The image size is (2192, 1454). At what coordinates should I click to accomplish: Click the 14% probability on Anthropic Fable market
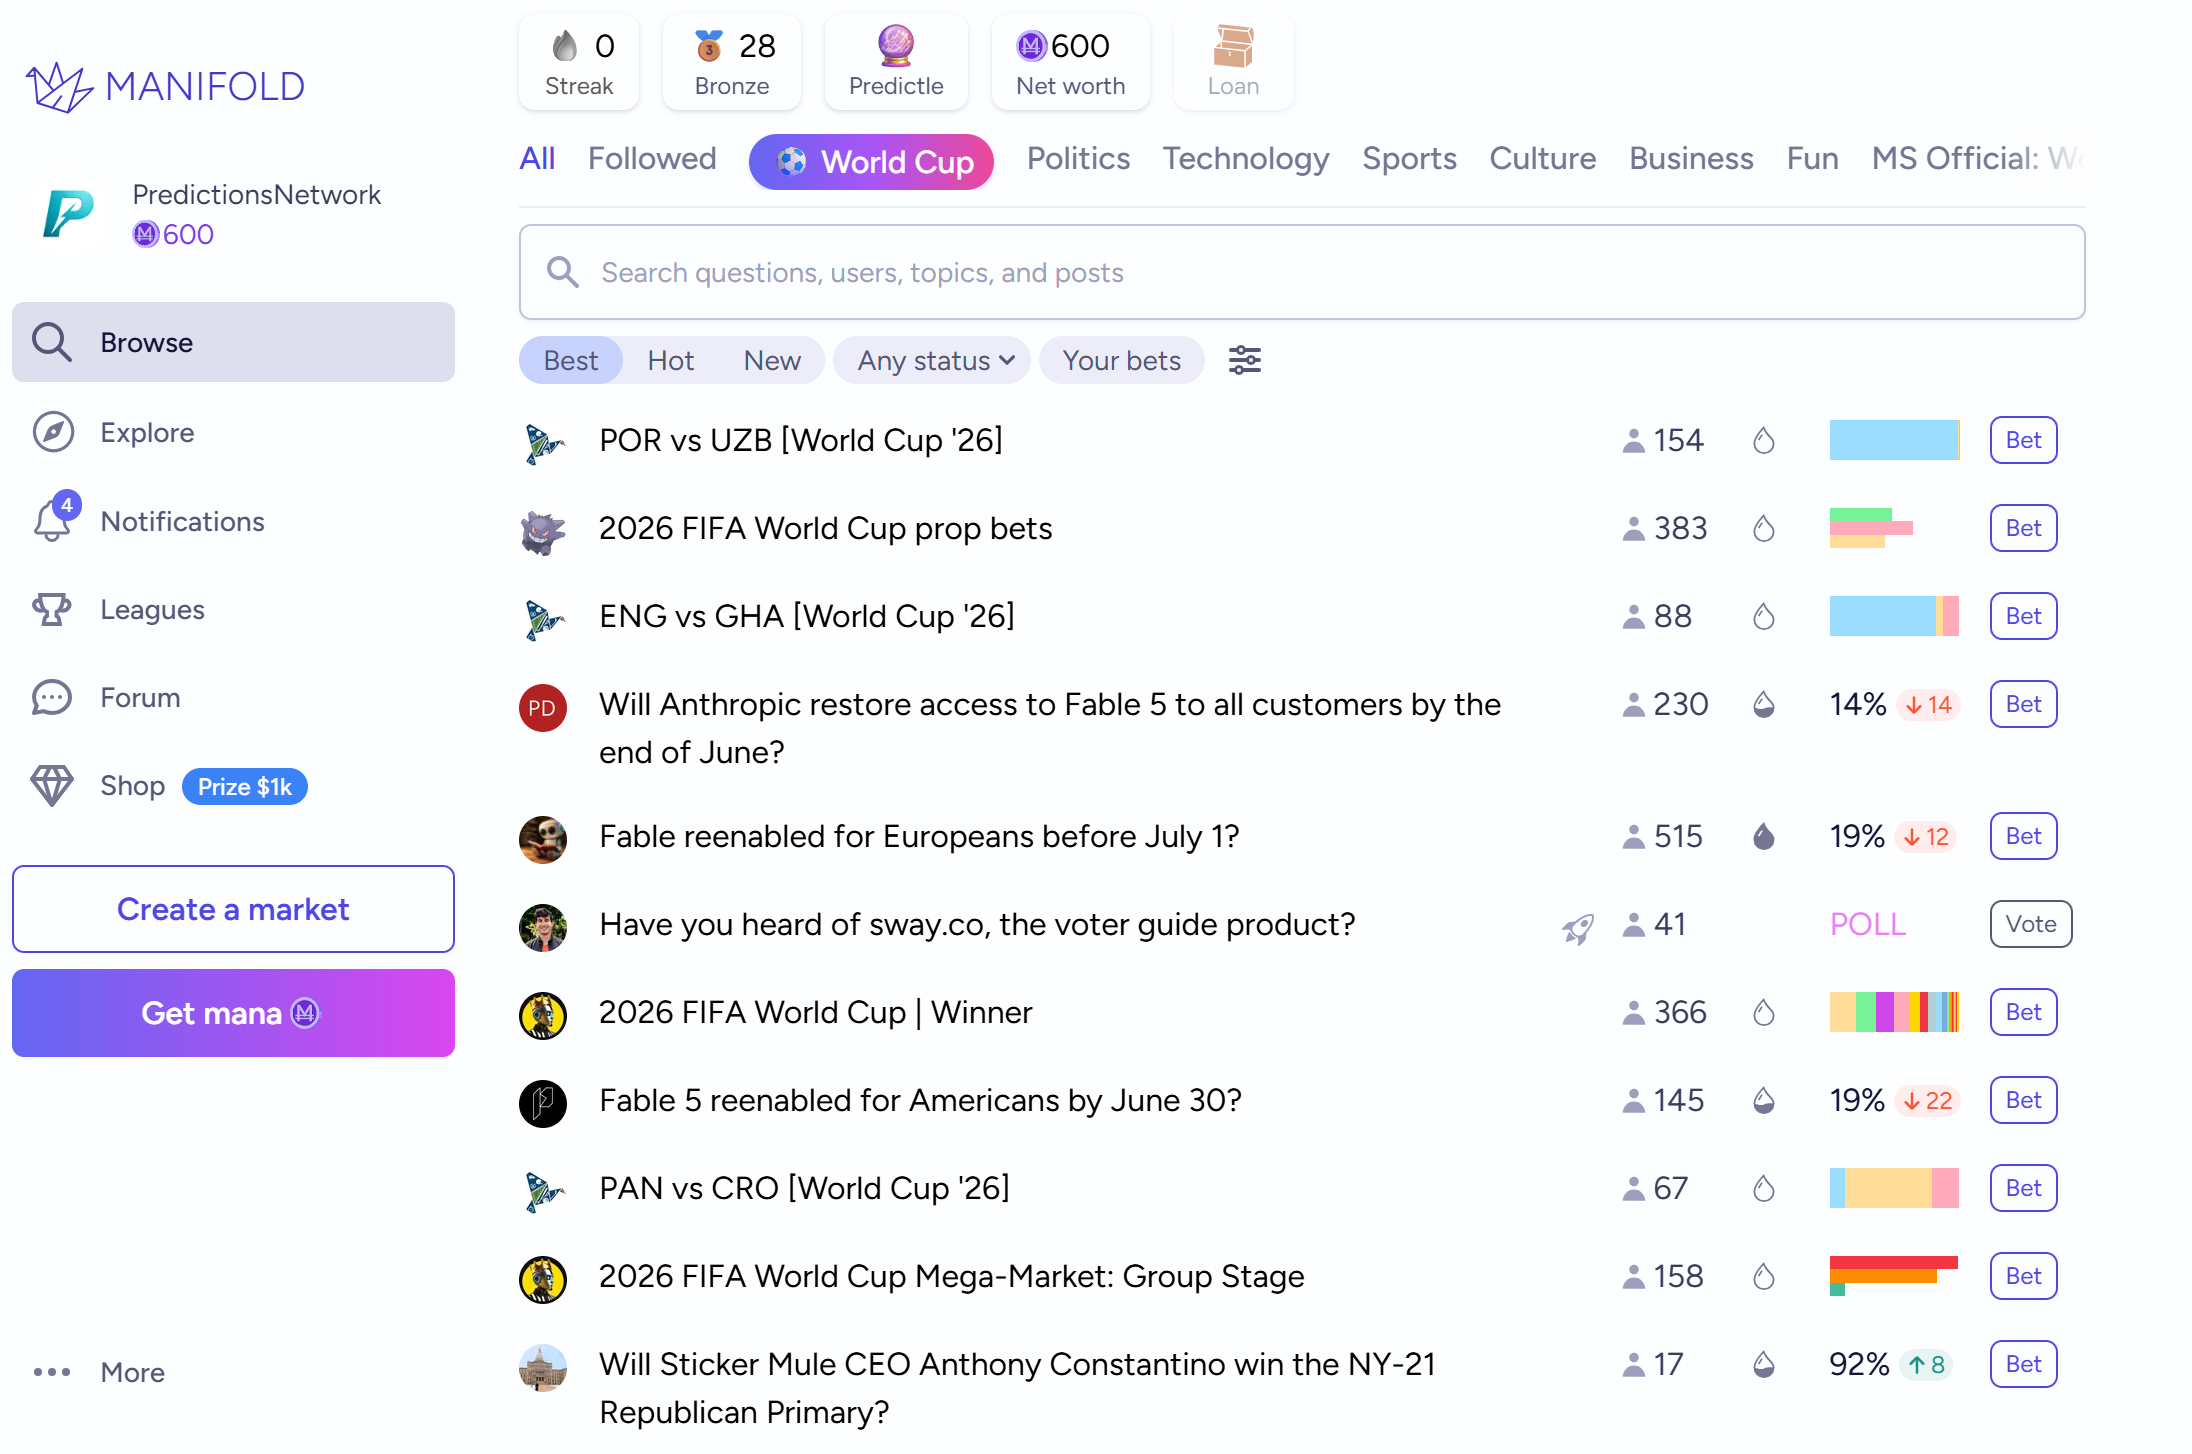[1858, 704]
